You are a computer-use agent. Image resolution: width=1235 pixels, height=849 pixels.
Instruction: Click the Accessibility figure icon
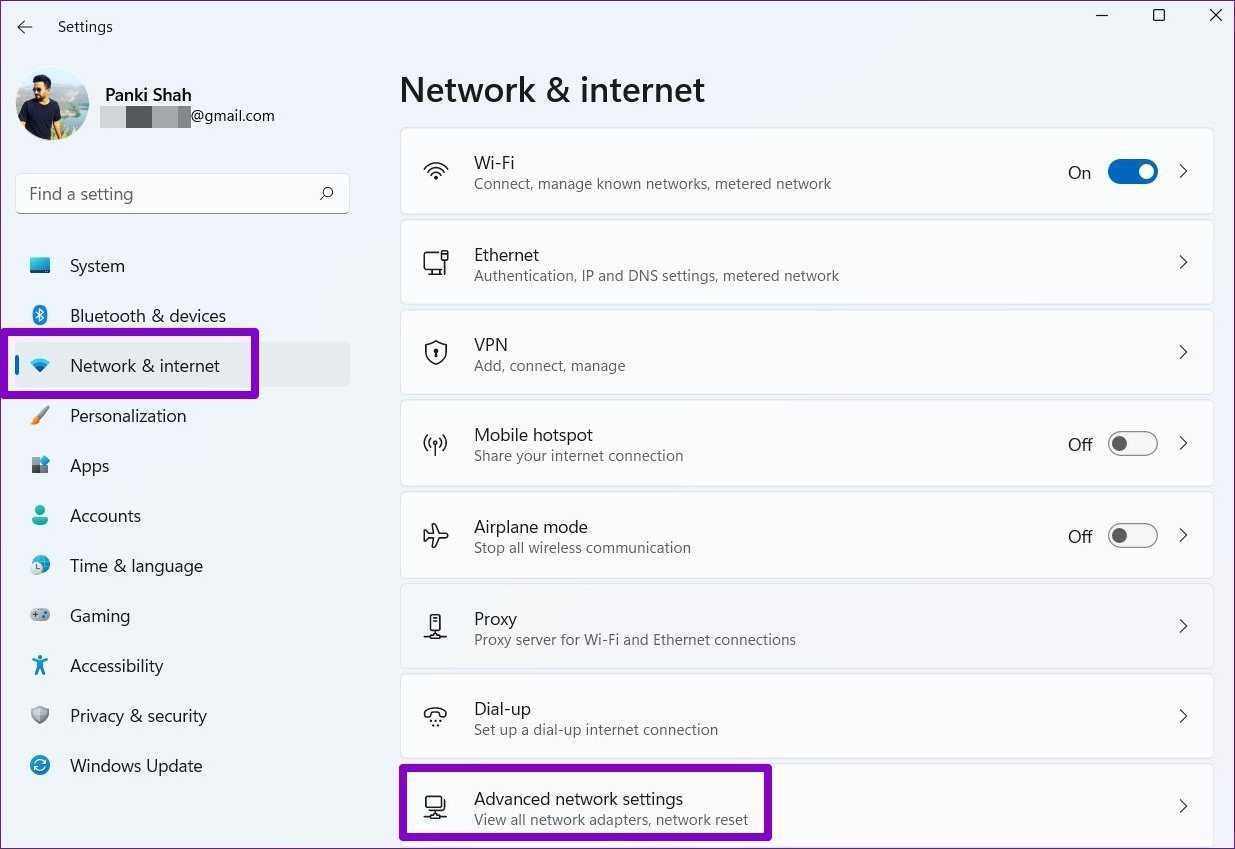(x=40, y=666)
